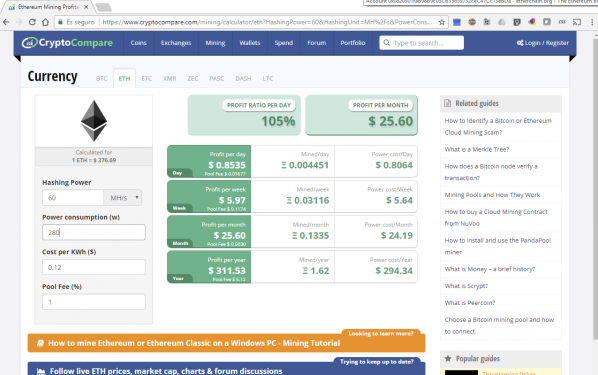Click the Mined/week 0.03116 value

click(308, 200)
